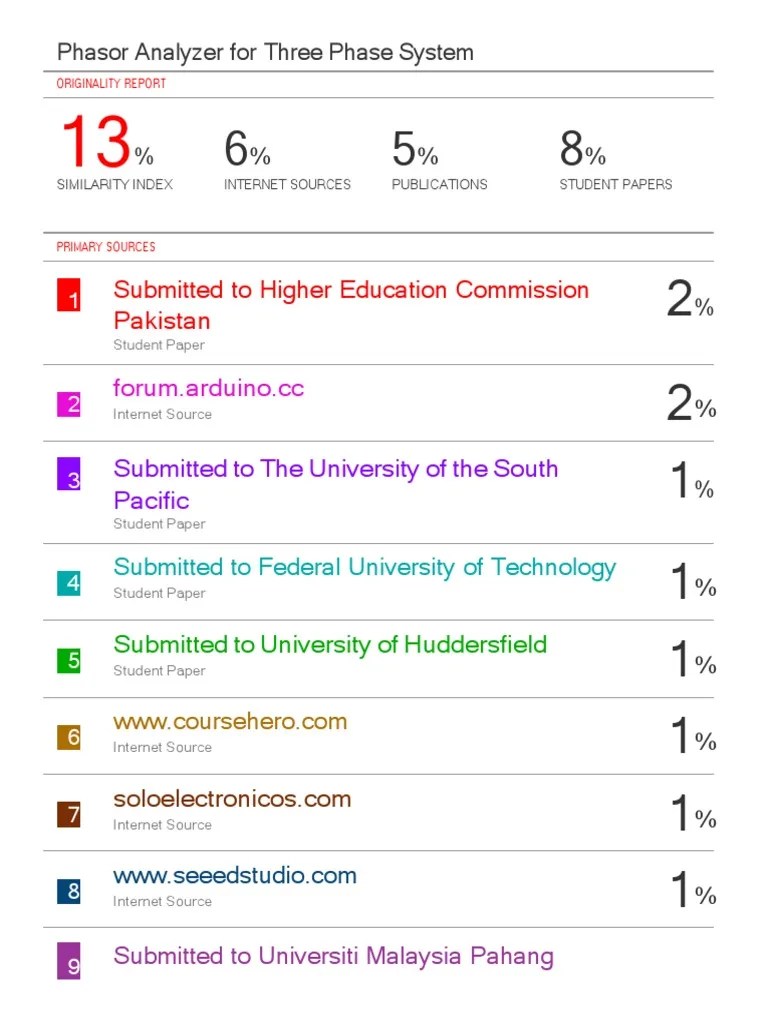This screenshot has width=768, height=1024.
Task: Select Submitted to University of Huddersfield source
Action: click(330, 644)
